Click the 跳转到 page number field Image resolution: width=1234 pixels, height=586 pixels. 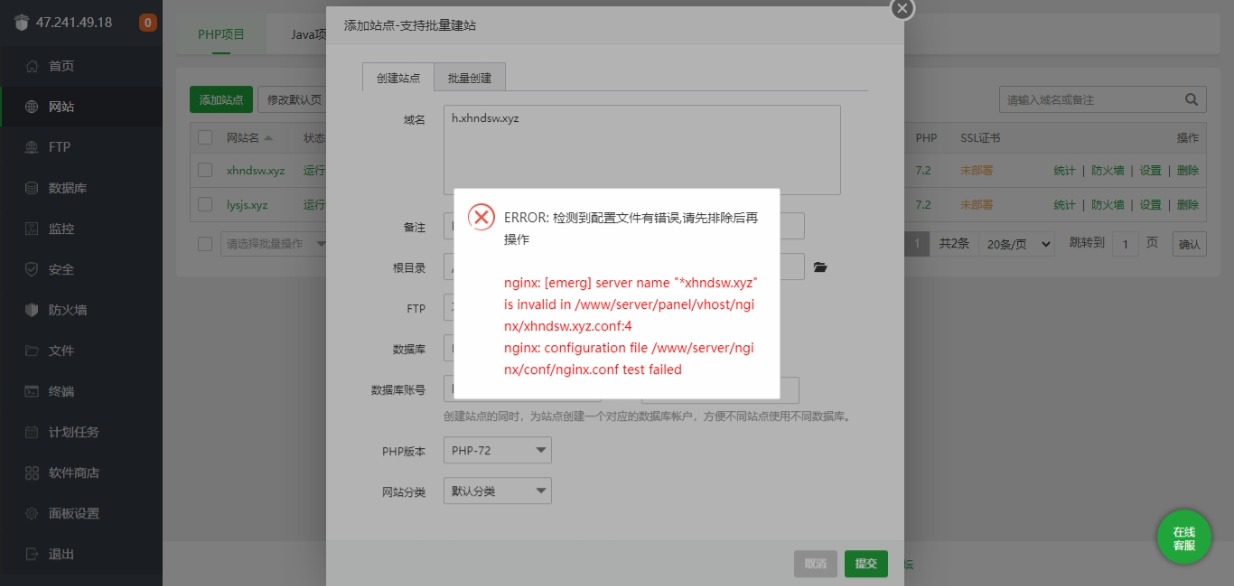pos(1125,244)
